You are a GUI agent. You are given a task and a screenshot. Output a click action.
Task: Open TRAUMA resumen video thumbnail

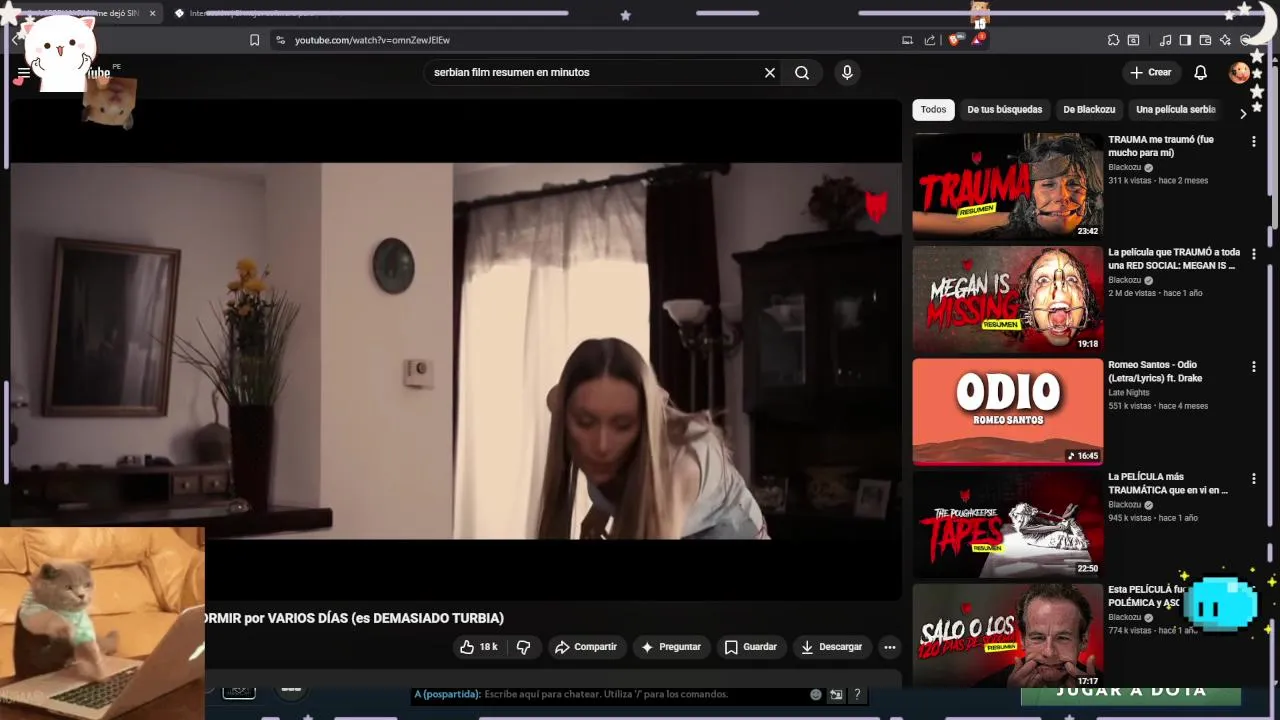[x=1007, y=186]
